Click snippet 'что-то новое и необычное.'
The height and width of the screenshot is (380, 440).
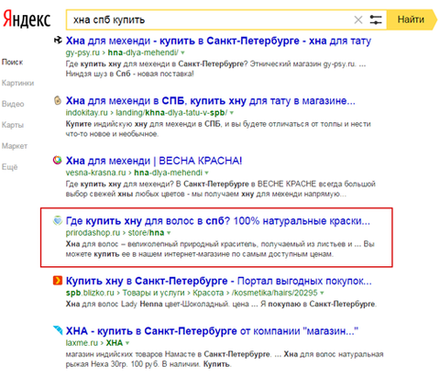coord(112,134)
